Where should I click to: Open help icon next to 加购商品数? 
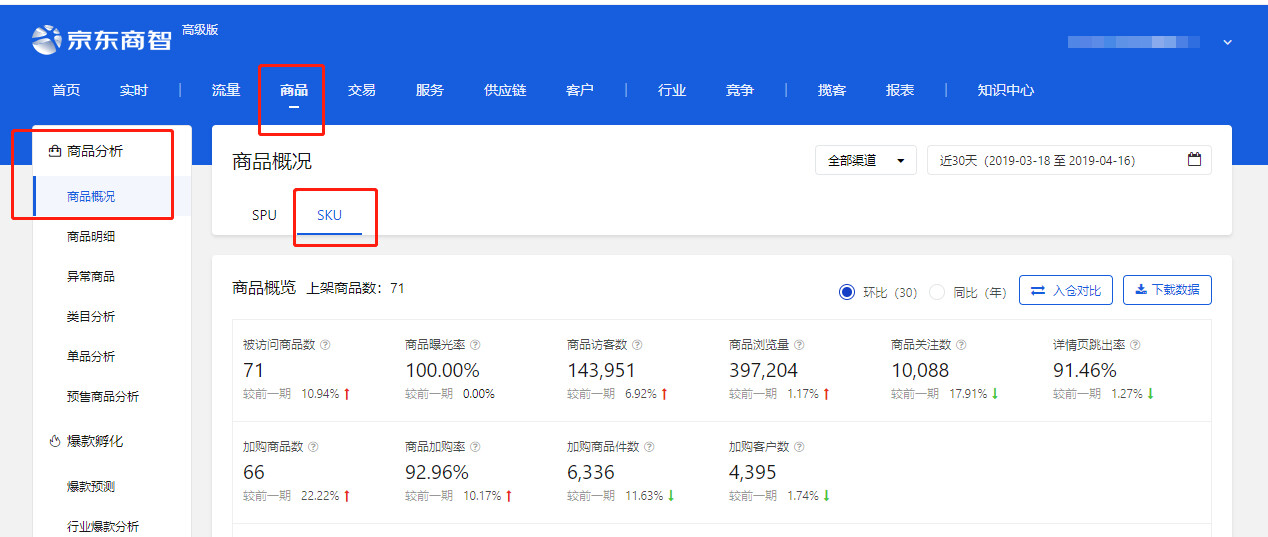(x=312, y=447)
